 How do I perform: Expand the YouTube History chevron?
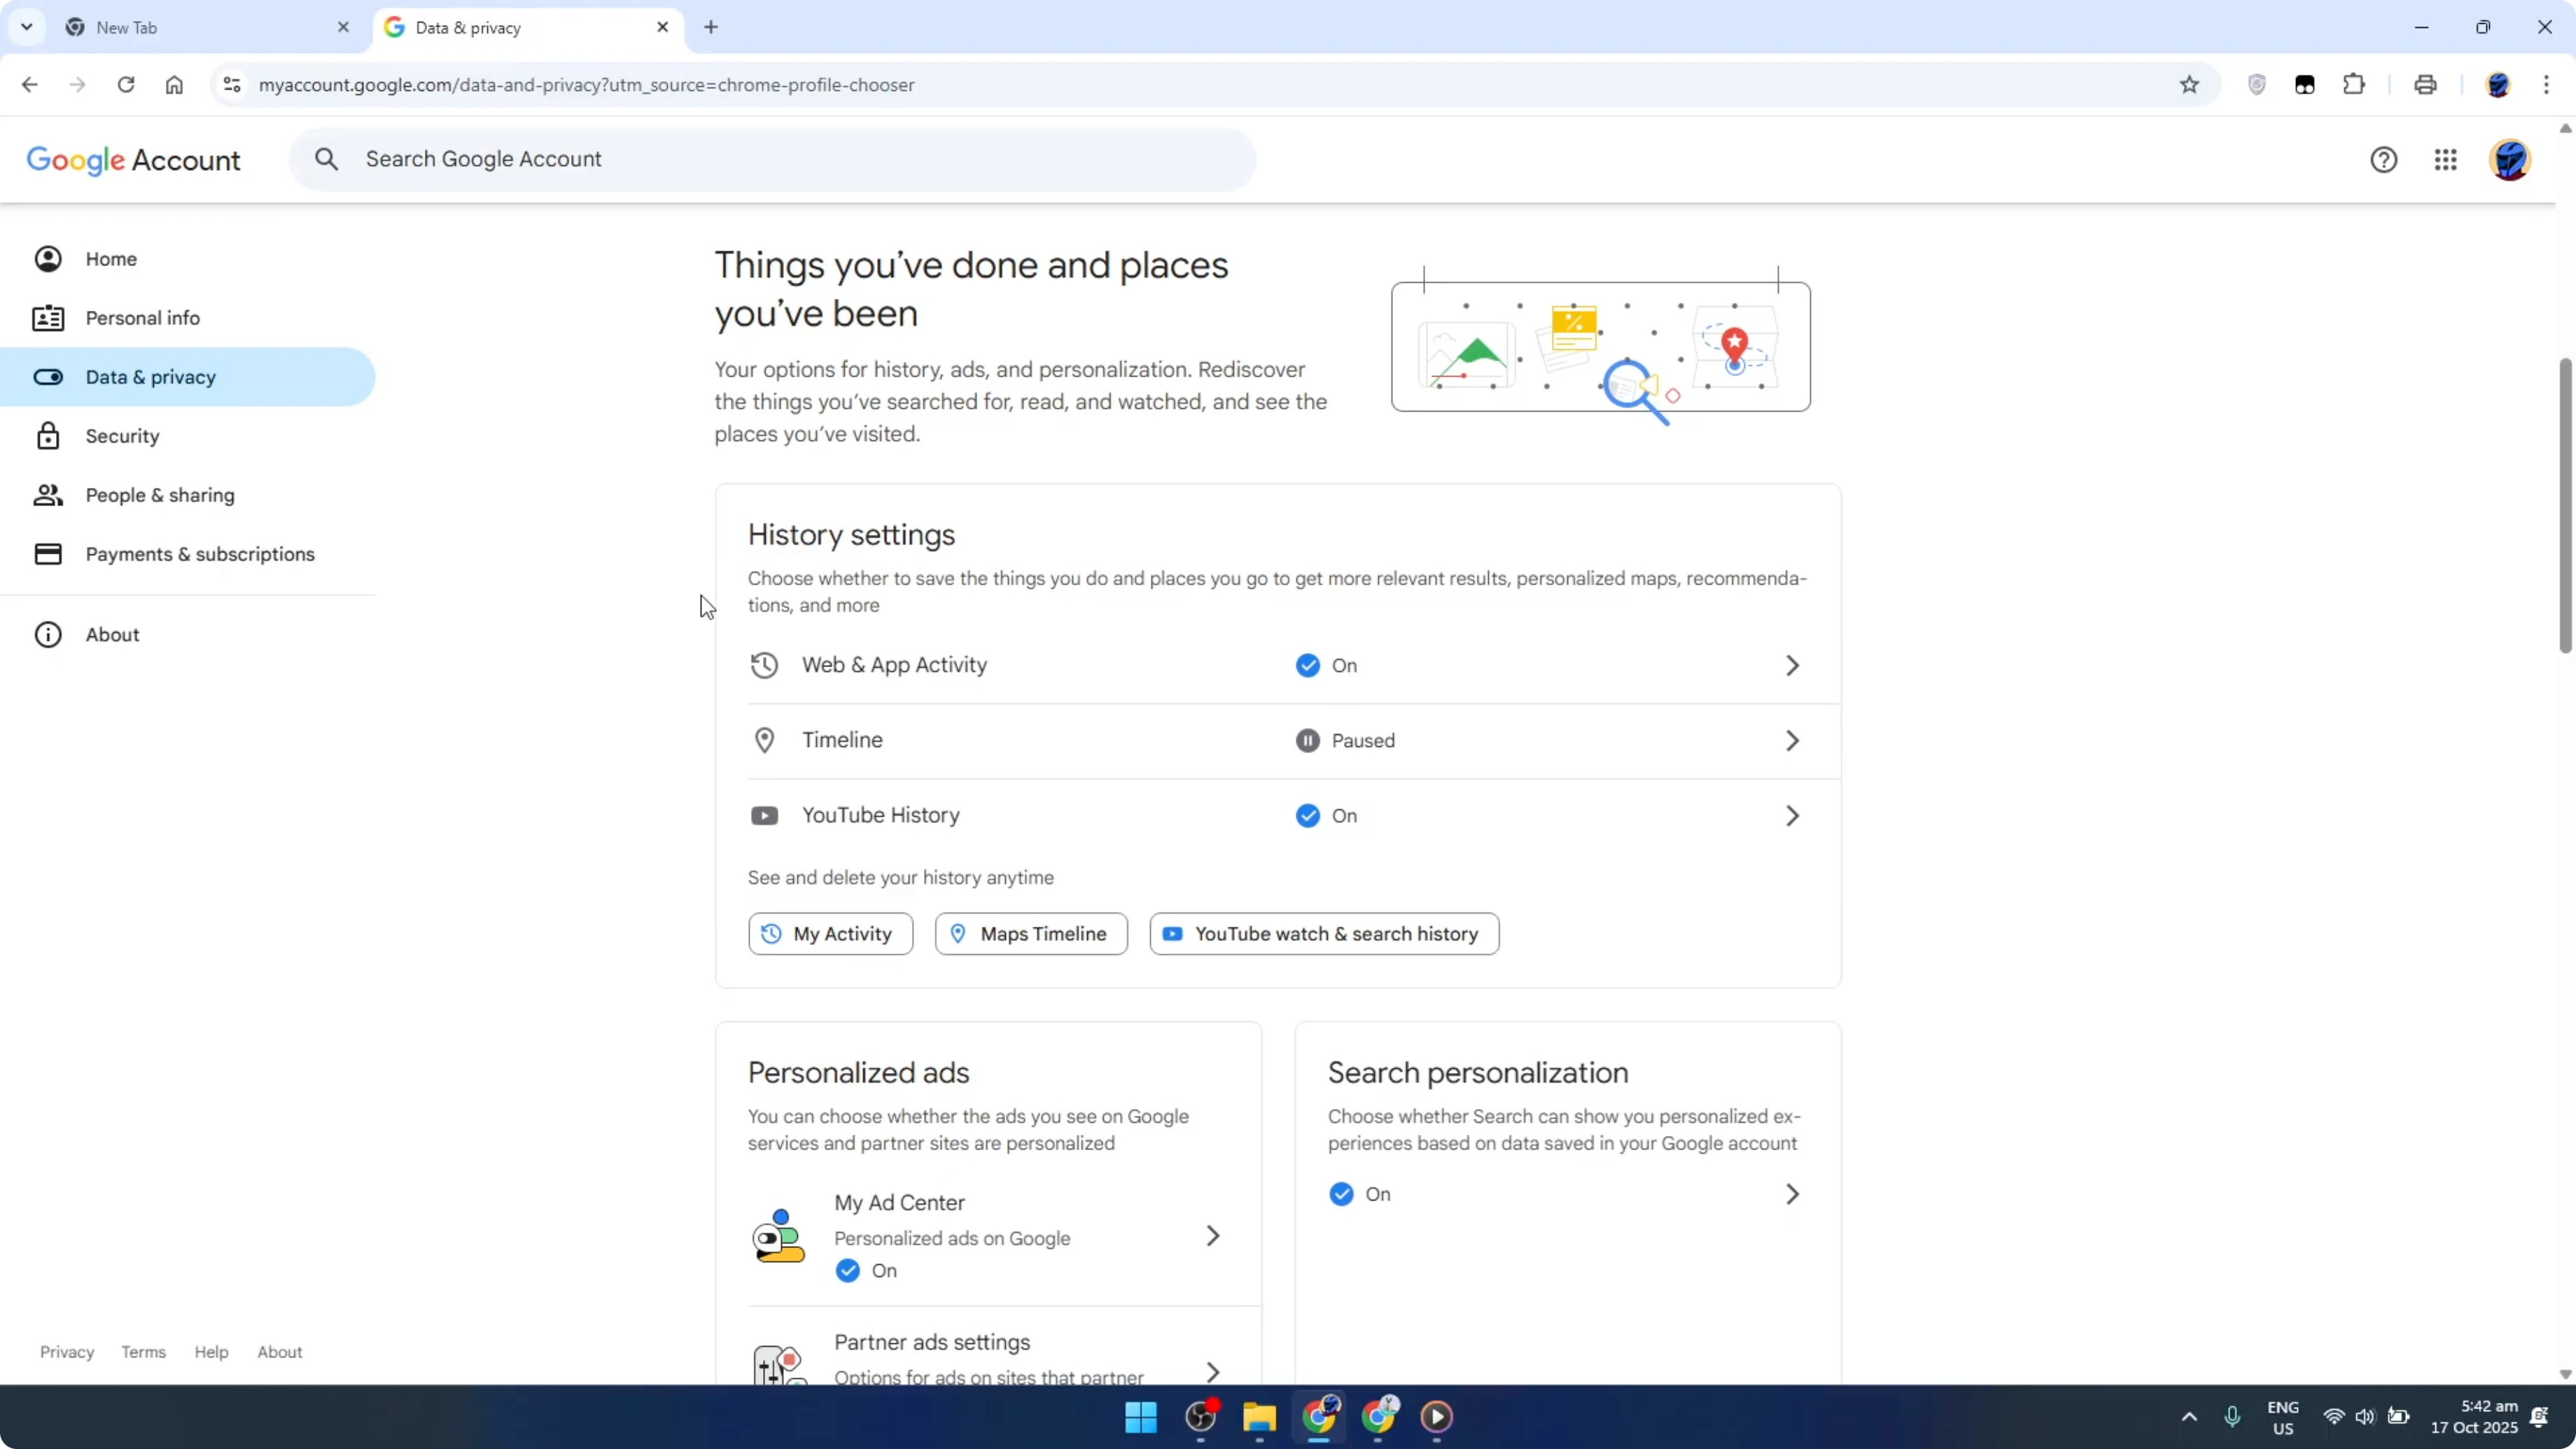[1791, 815]
